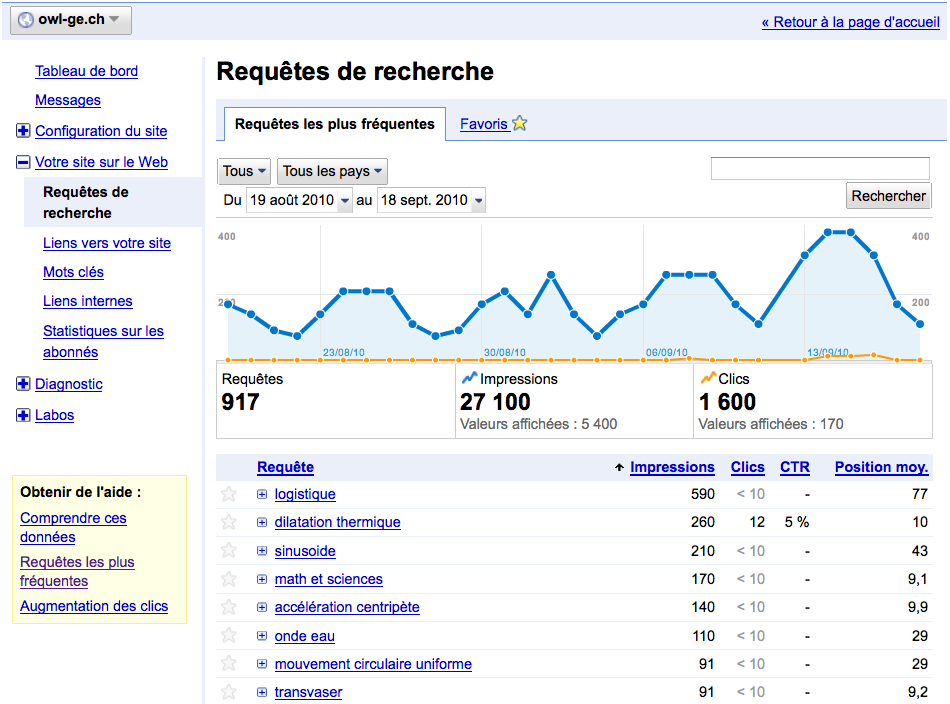950x704 pixels.
Task: Switch to the Favoris tab
Action: pos(483,124)
